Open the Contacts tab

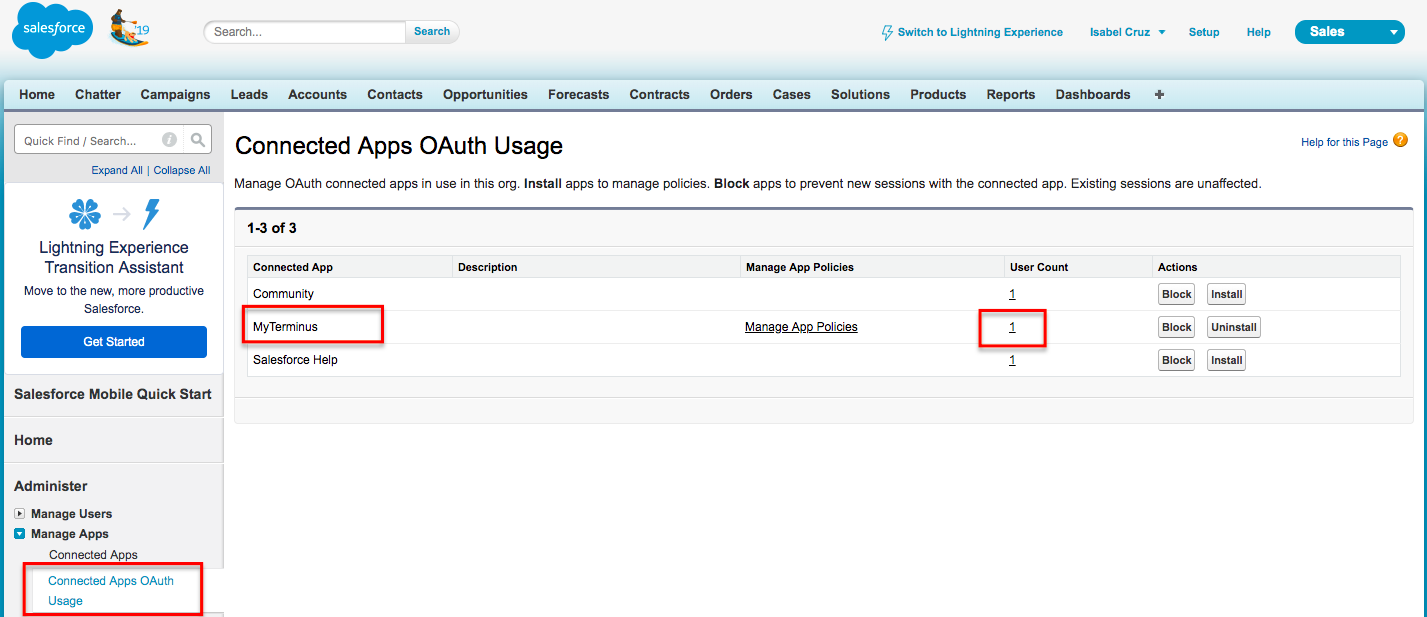[395, 94]
